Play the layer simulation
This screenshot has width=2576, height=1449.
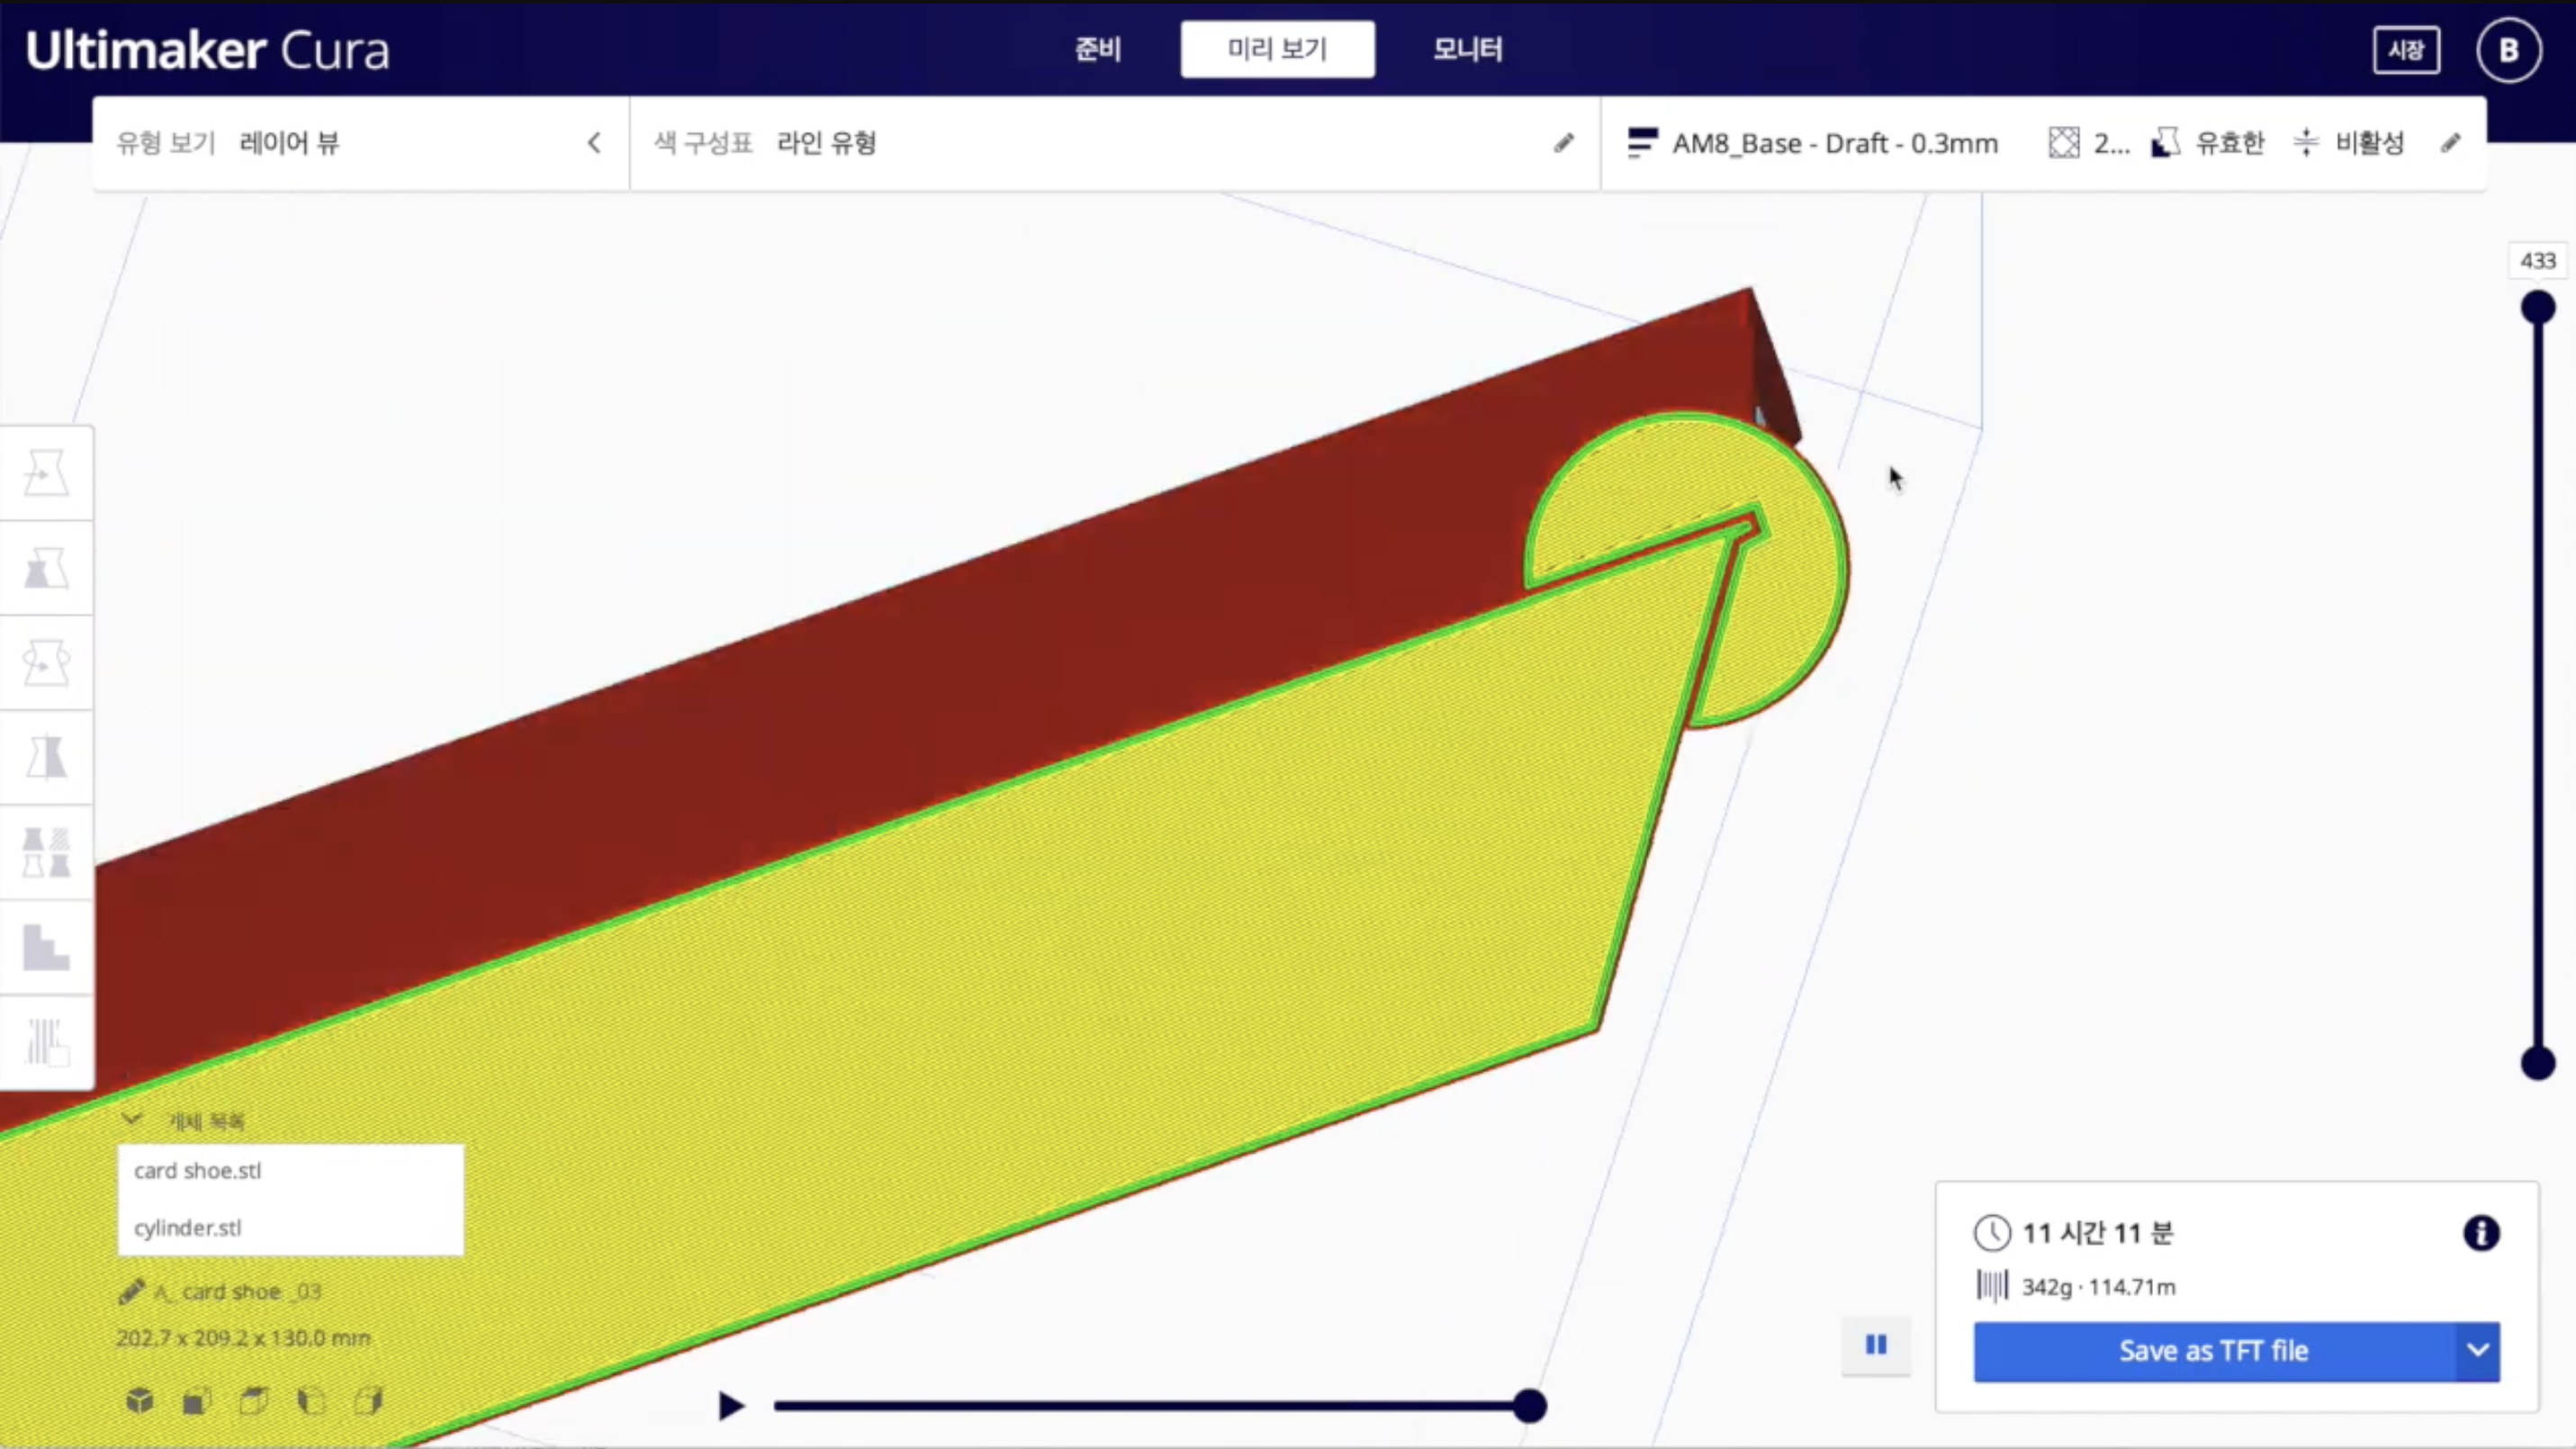point(731,1406)
